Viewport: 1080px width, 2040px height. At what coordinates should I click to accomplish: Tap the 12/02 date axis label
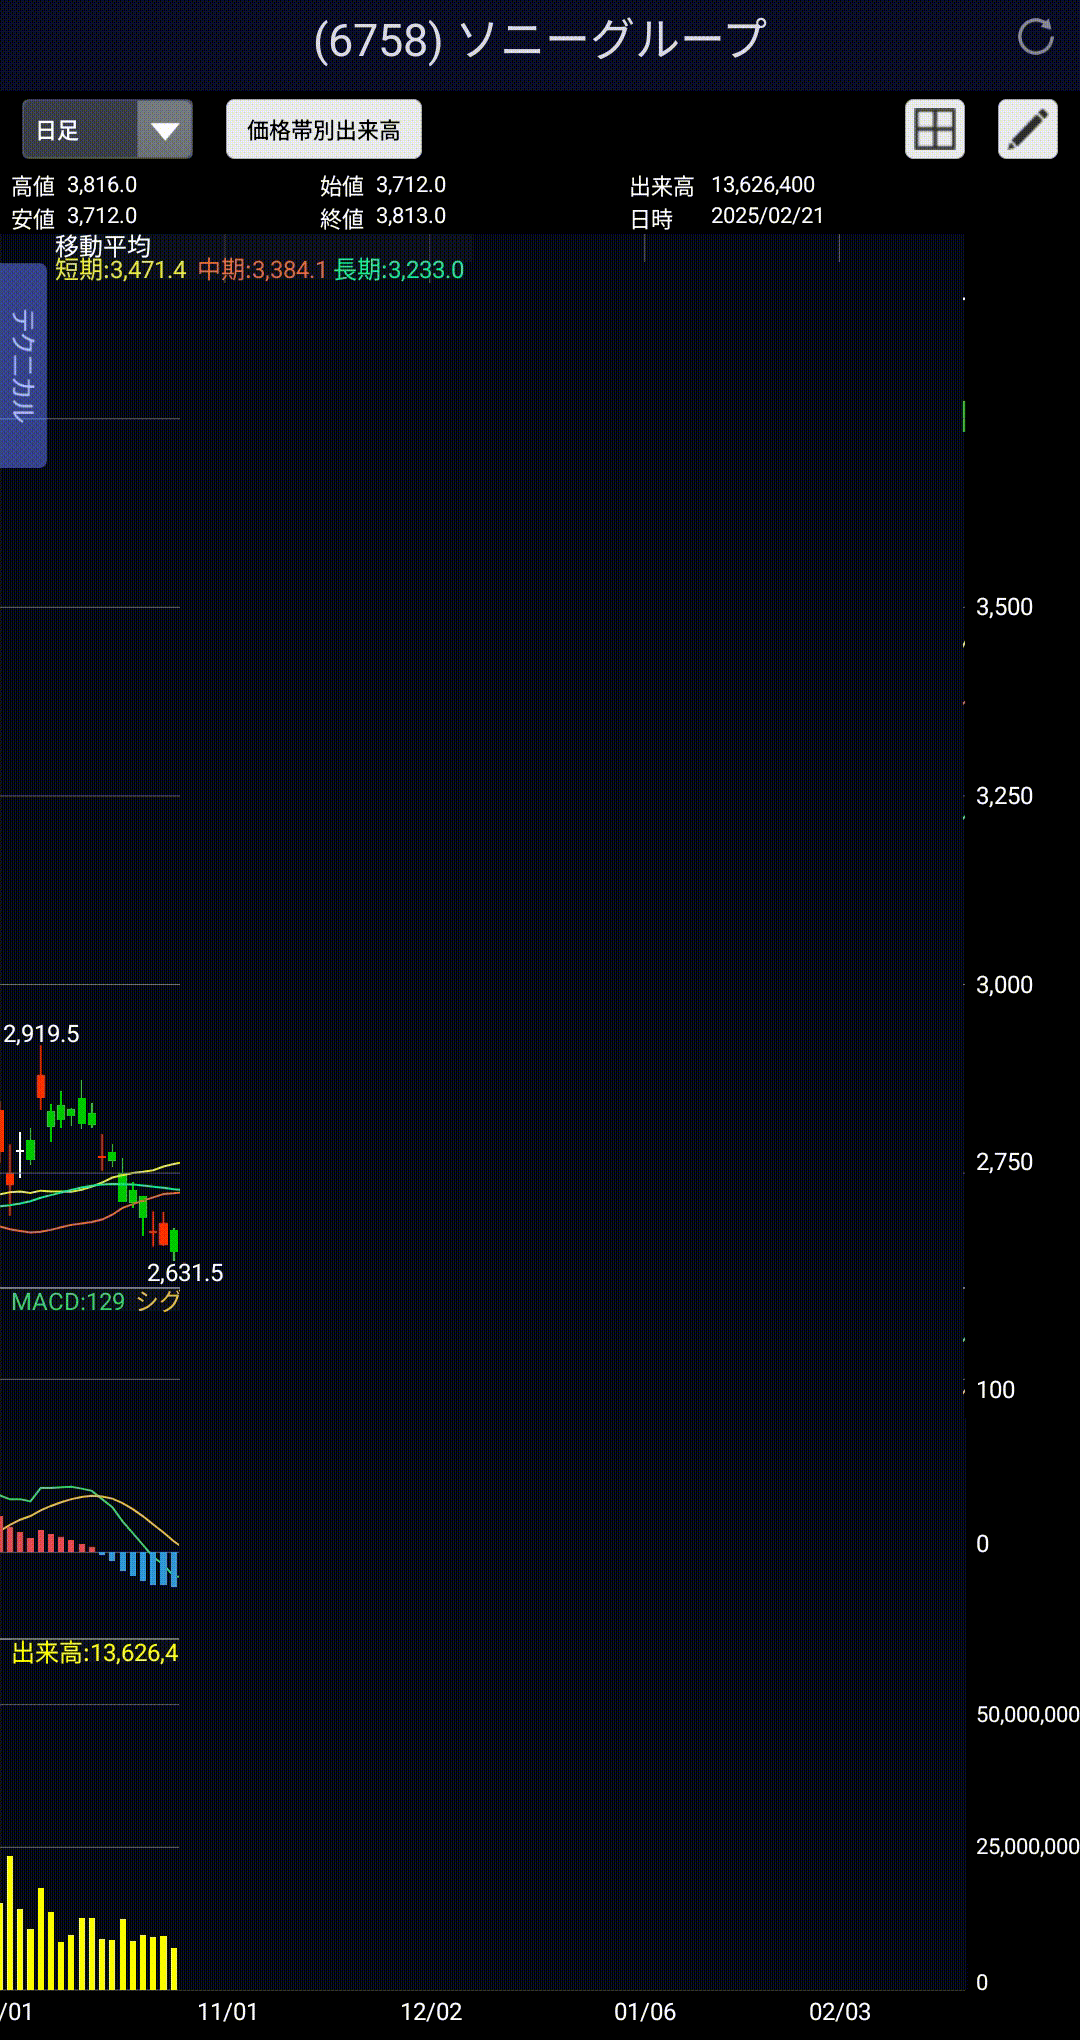pos(431,2012)
